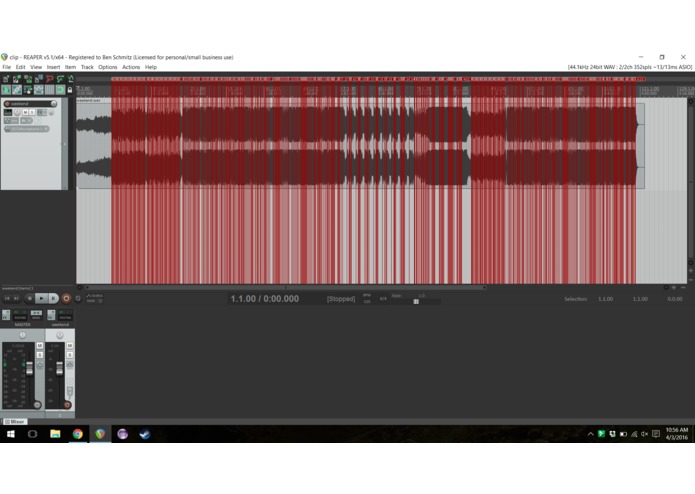Screen dimensions: 695x494
Task: Open the Help menu
Action: [x=151, y=67]
